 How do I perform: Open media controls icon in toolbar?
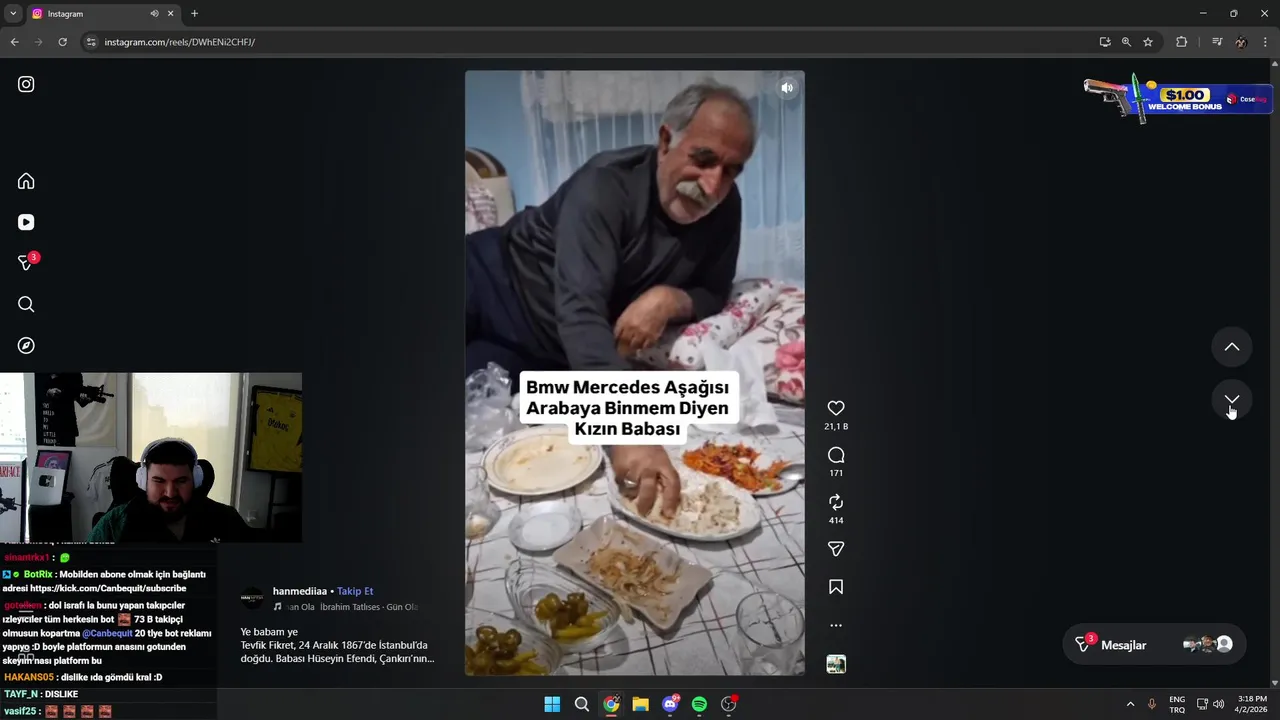(x=1216, y=42)
